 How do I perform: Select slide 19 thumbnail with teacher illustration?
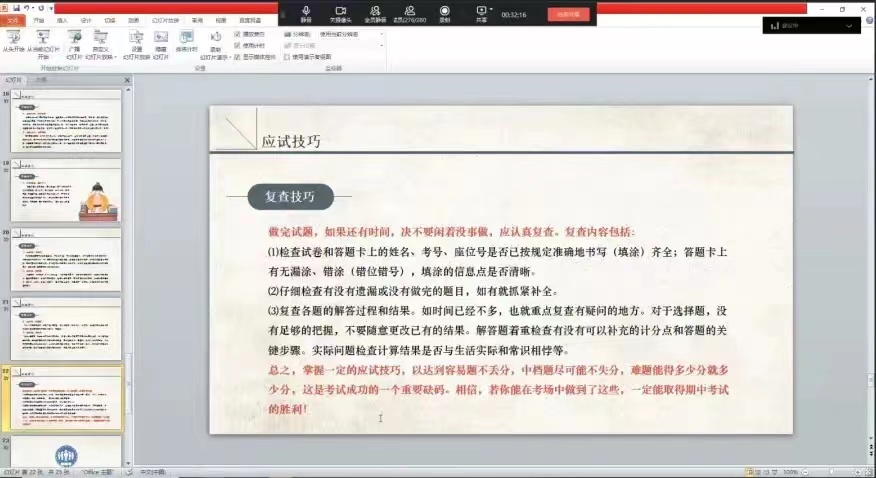[66, 190]
